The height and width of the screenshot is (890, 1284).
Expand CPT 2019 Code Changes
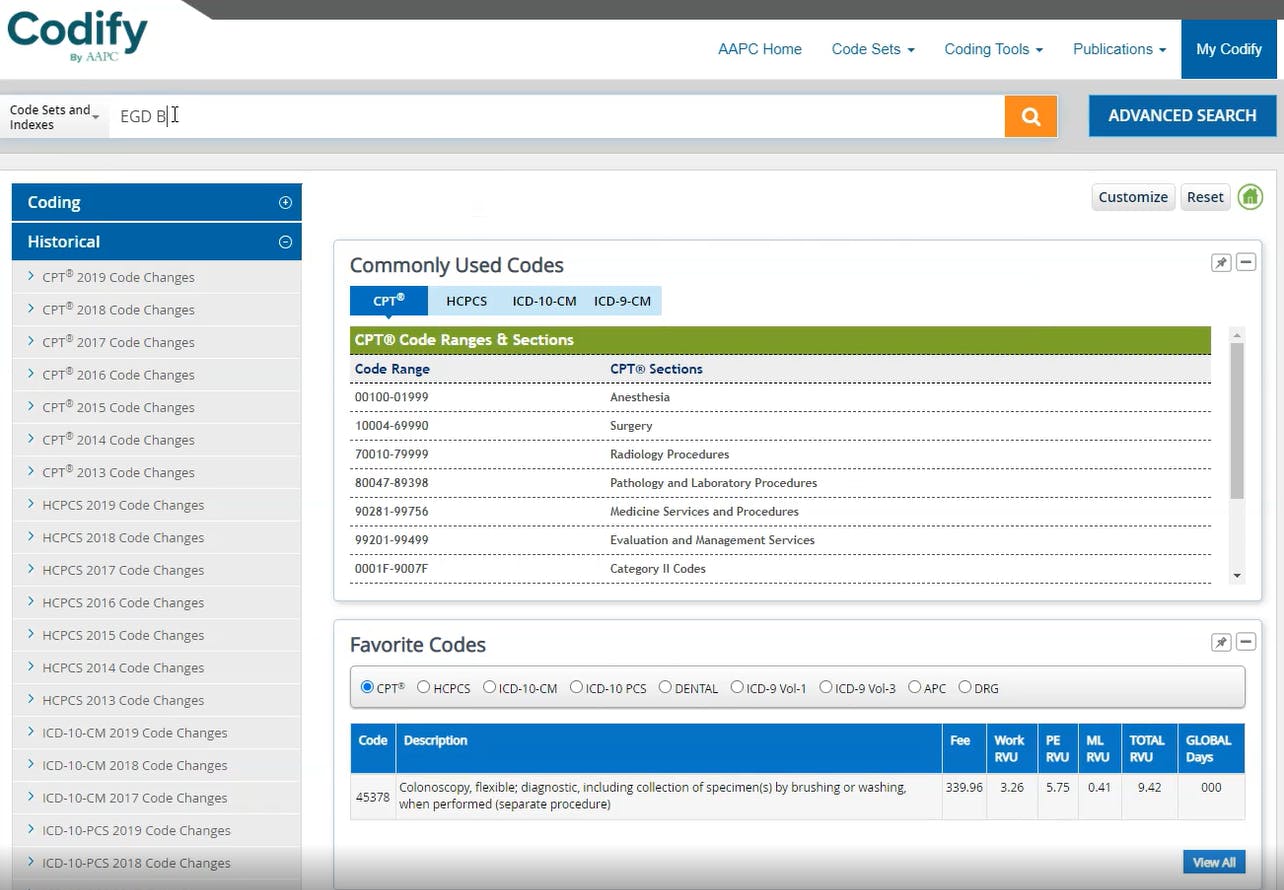[120, 277]
